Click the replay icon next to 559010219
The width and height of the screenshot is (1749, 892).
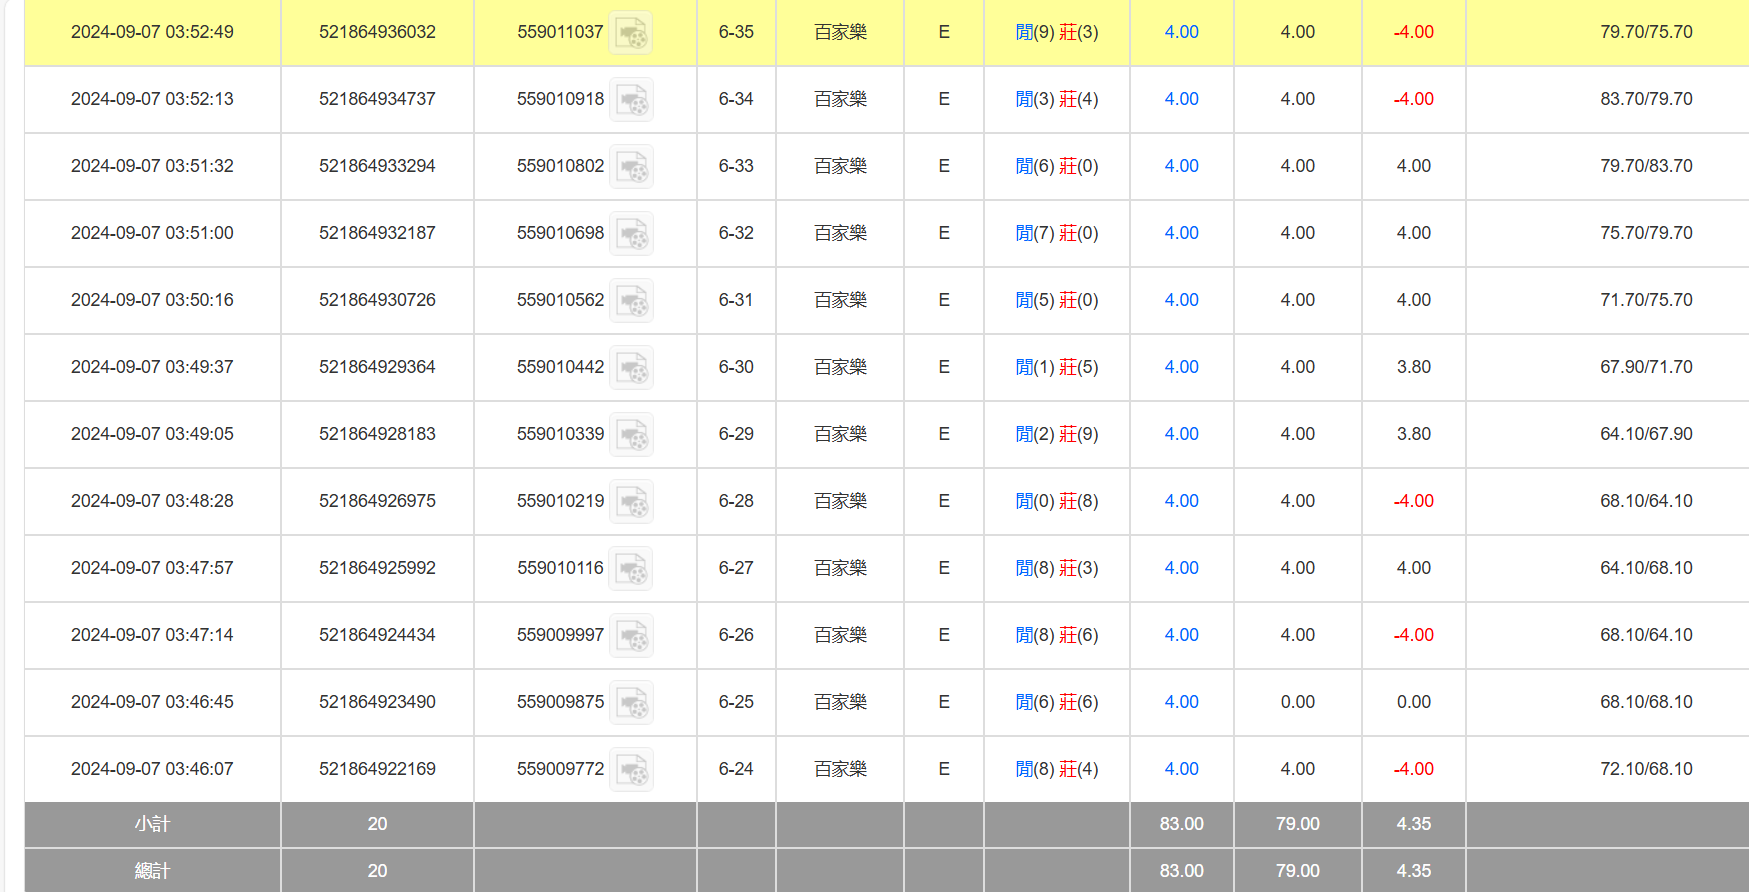(631, 502)
